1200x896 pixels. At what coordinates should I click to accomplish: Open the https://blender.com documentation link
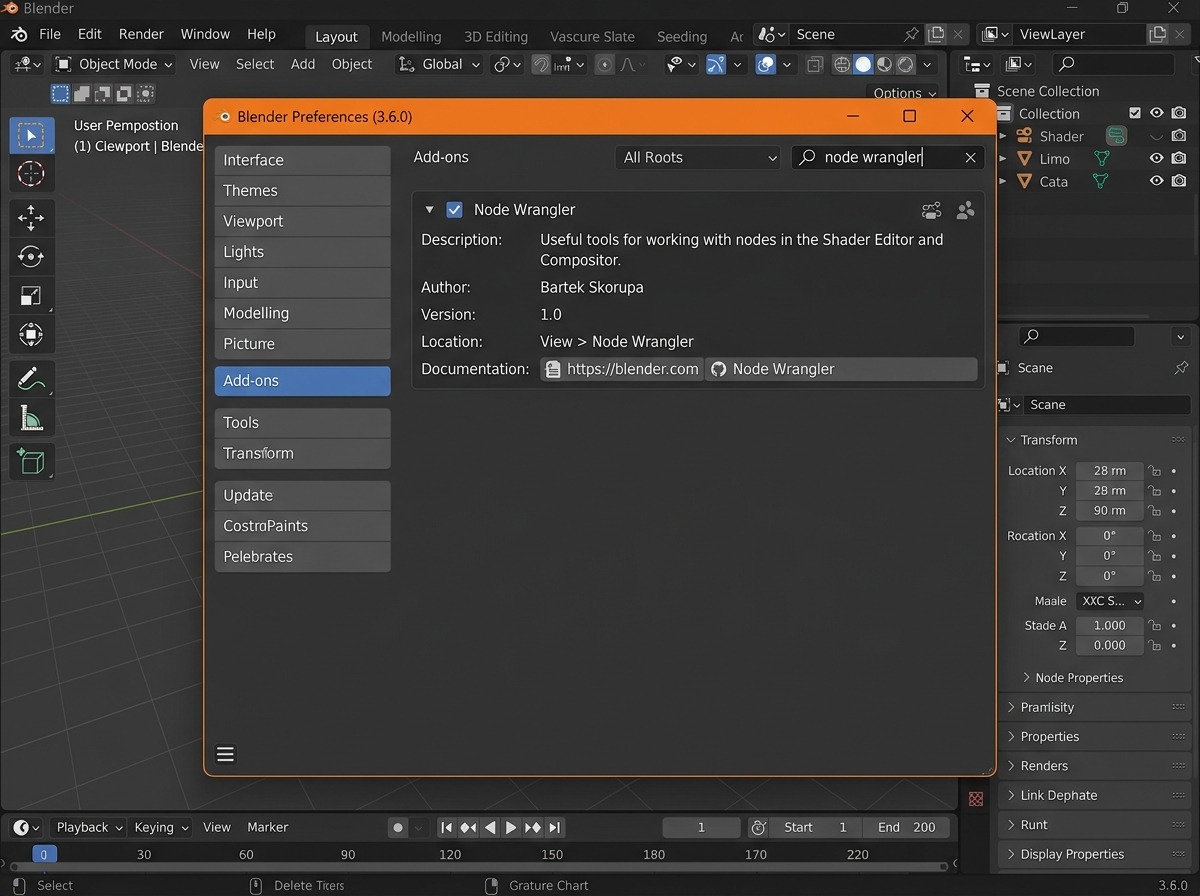click(622, 369)
